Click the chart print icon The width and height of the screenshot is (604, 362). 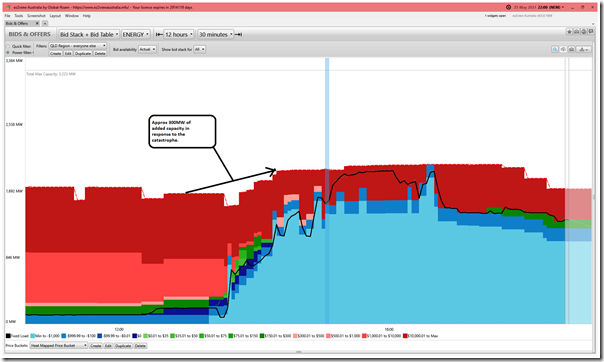[x=572, y=49]
